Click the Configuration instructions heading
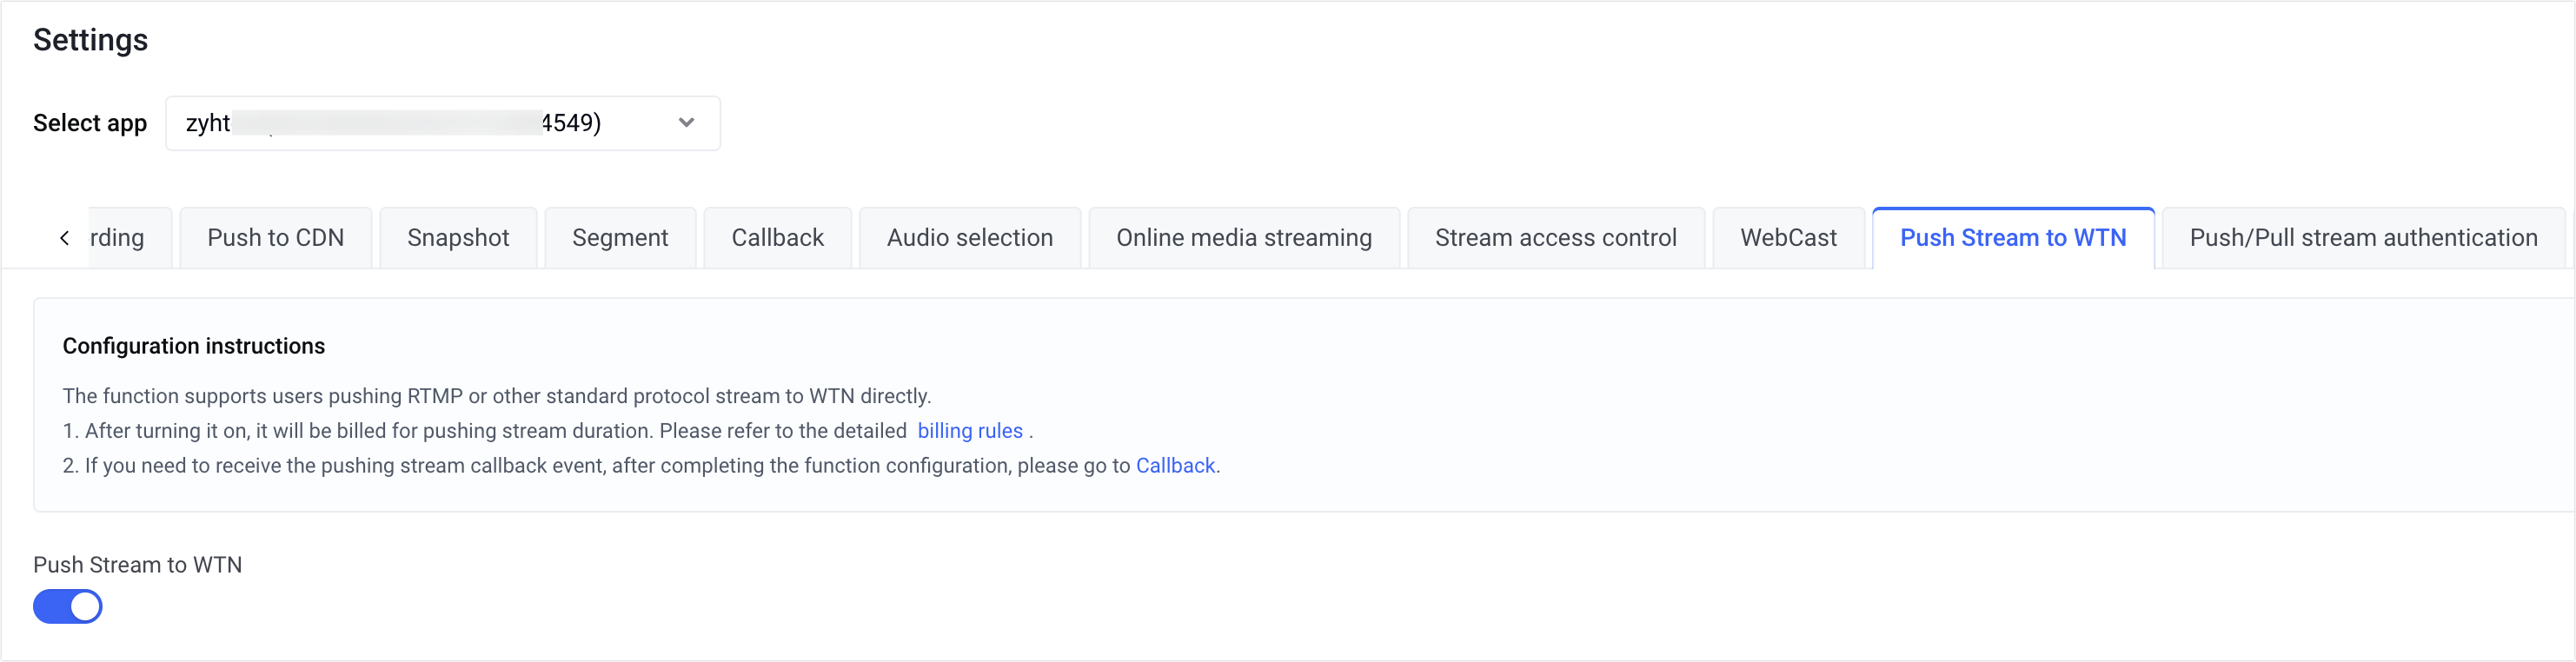Screen dimensions: 2576x662 (x=193, y=346)
